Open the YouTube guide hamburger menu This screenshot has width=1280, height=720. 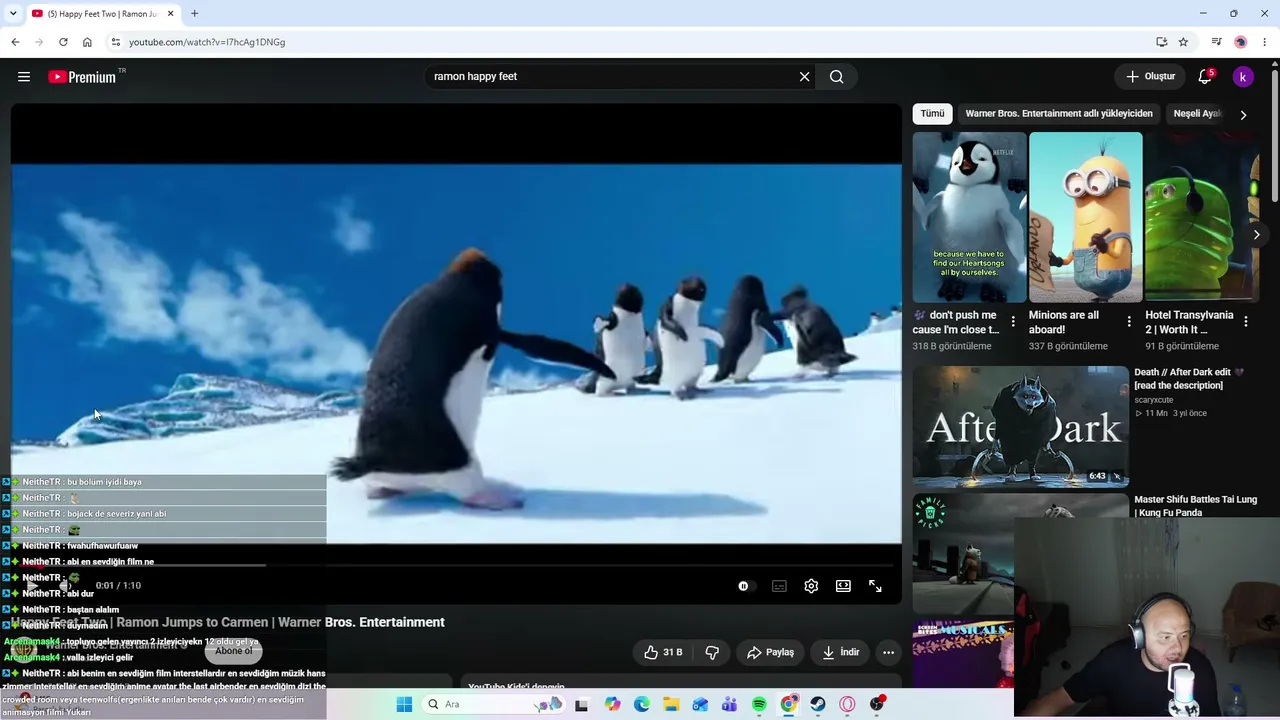pos(24,77)
